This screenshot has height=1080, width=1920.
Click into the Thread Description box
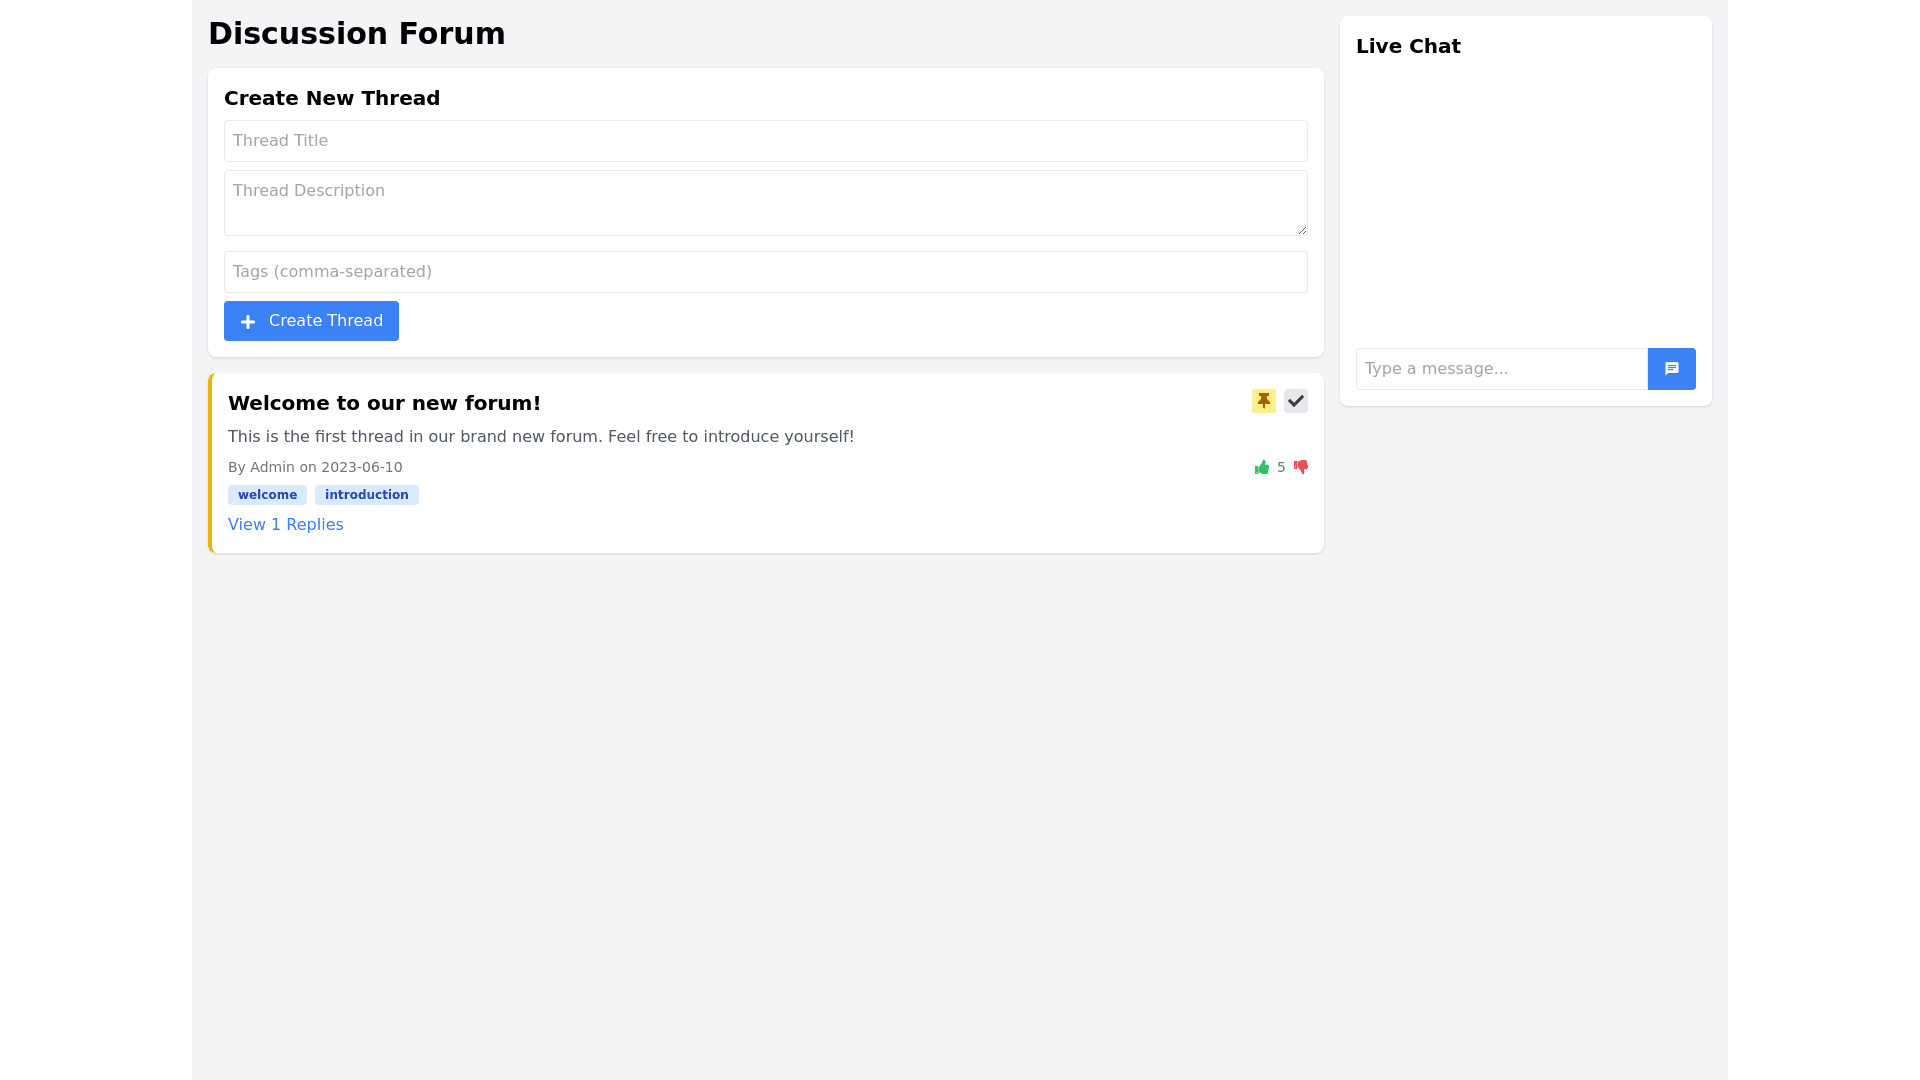pyautogui.click(x=765, y=203)
